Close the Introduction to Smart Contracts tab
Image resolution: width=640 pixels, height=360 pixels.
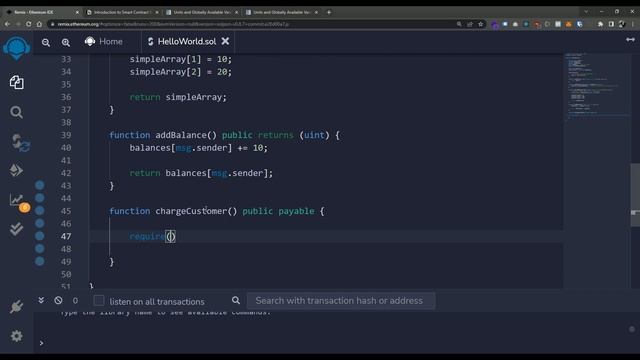pos(157,12)
